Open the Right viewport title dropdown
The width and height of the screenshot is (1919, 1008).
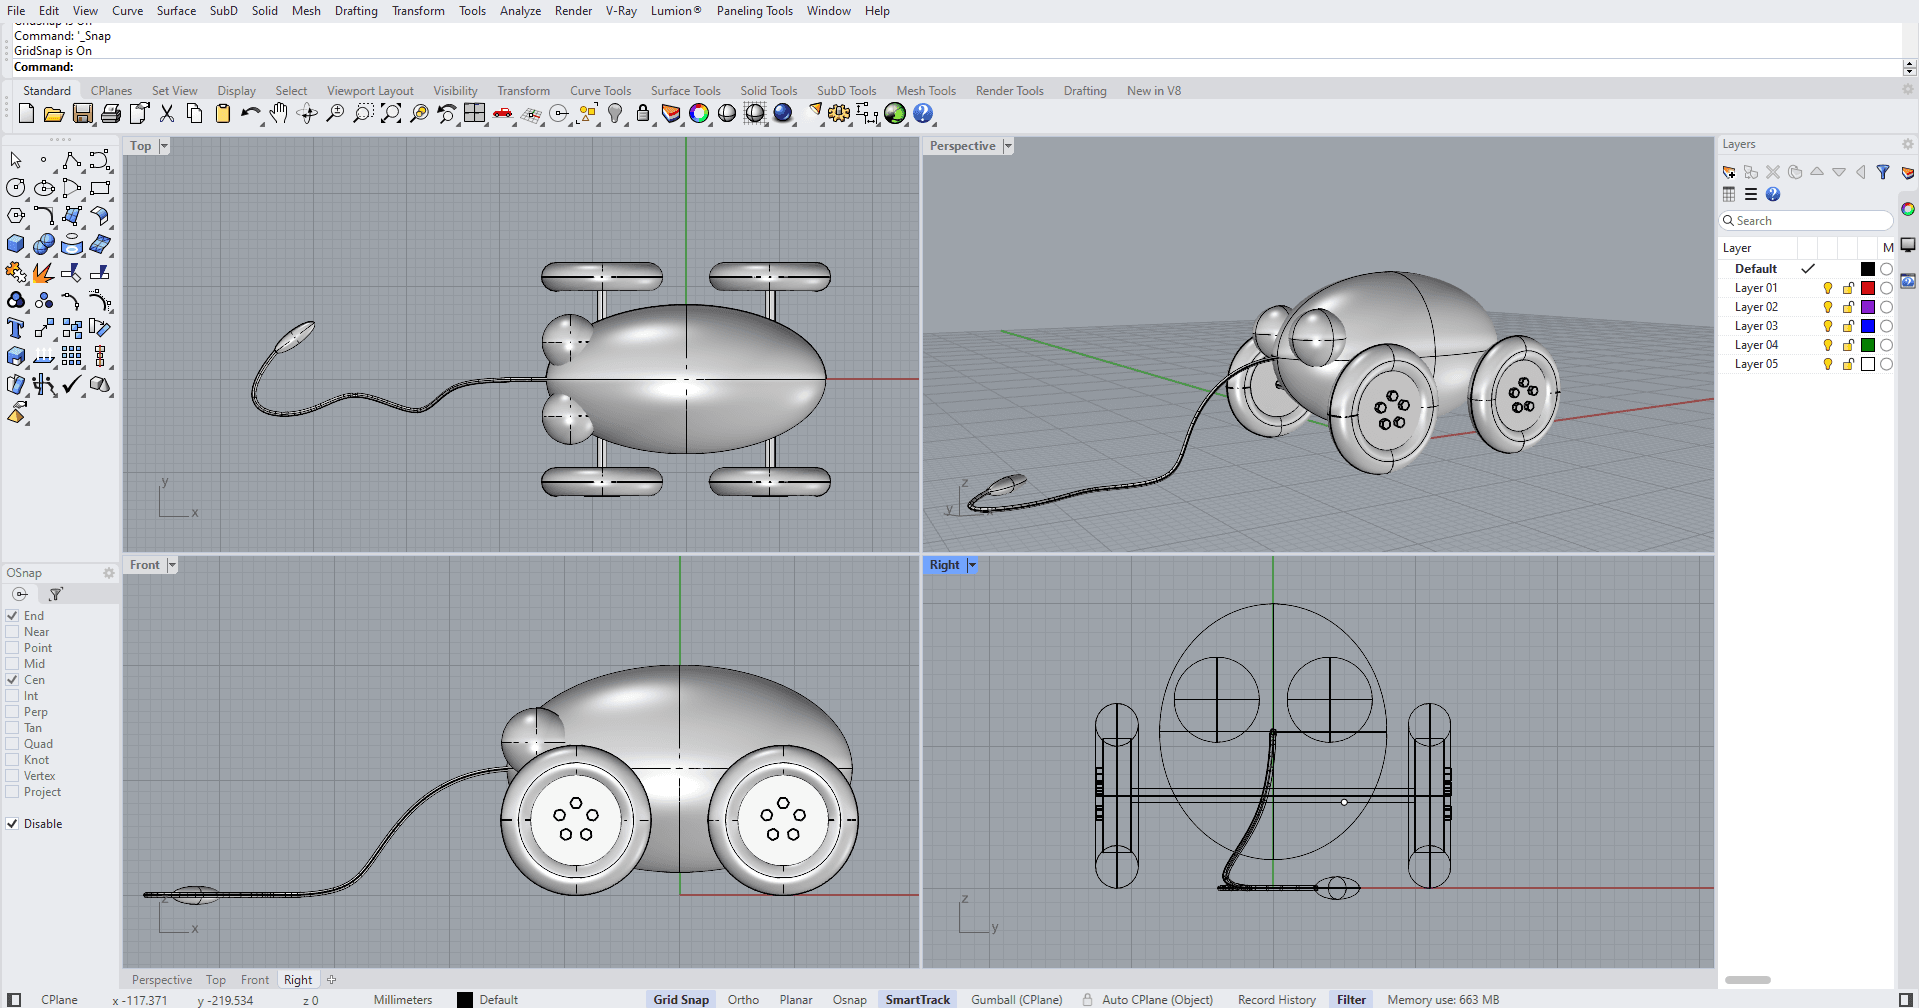(971, 565)
